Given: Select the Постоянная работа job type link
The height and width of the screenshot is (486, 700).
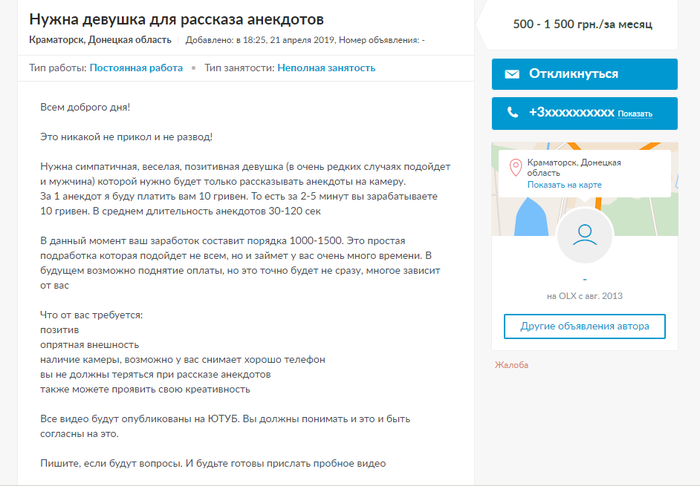Looking at the screenshot, I should [x=136, y=68].
